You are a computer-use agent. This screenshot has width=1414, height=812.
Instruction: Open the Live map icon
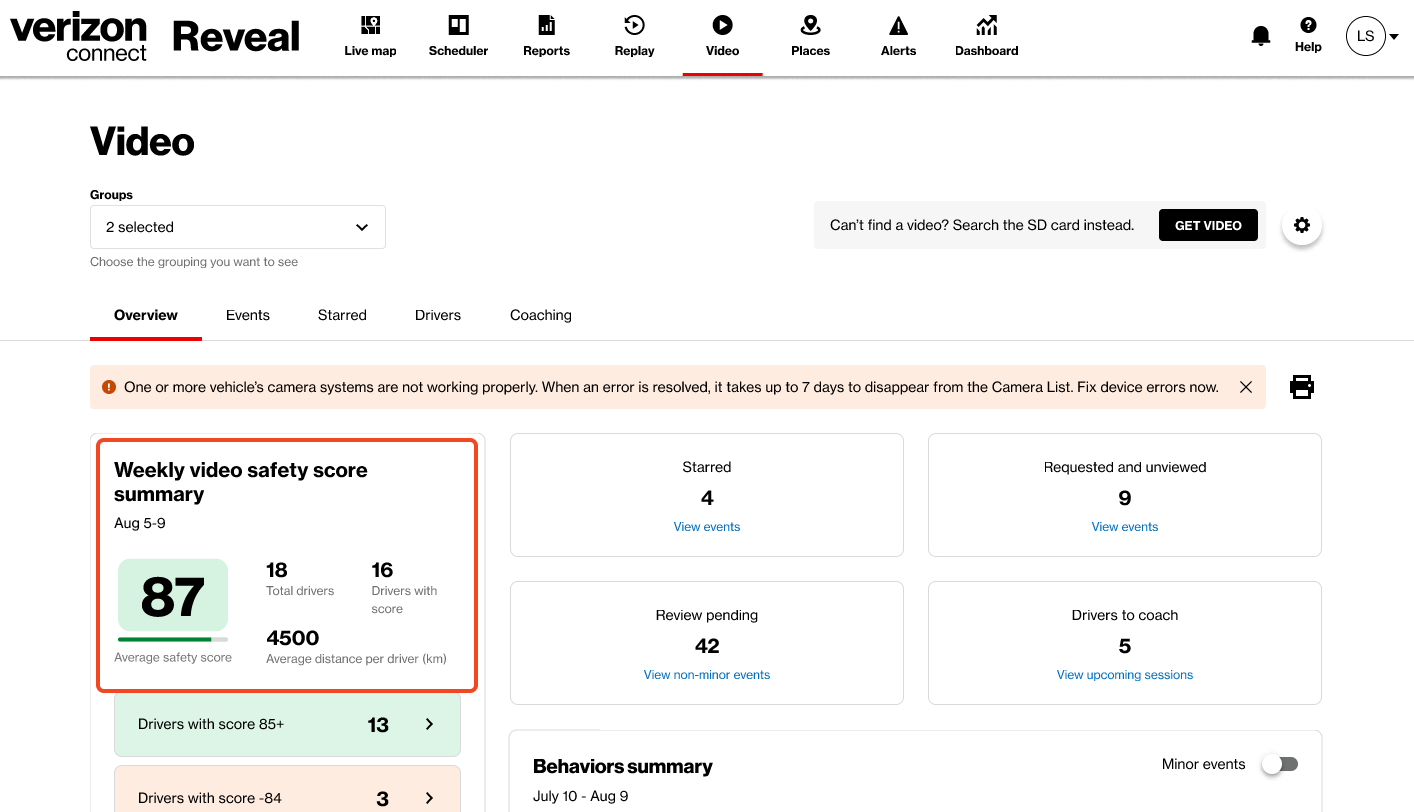click(370, 25)
